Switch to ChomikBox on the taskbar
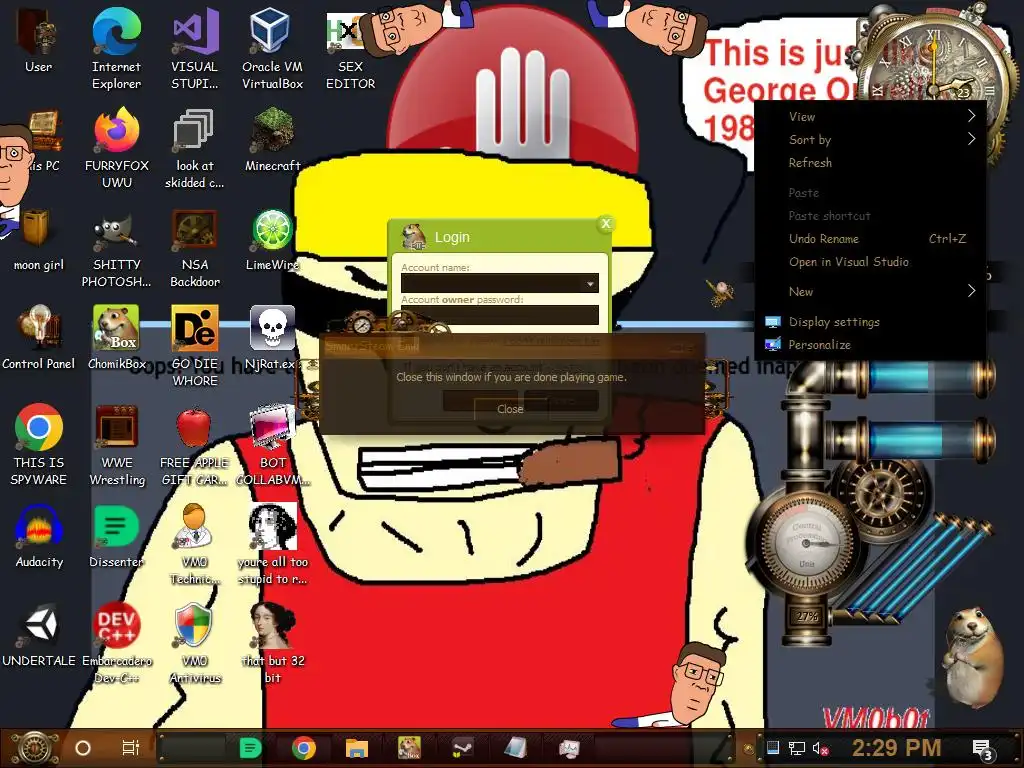Screen dimensions: 1024x768 click(x=409, y=748)
